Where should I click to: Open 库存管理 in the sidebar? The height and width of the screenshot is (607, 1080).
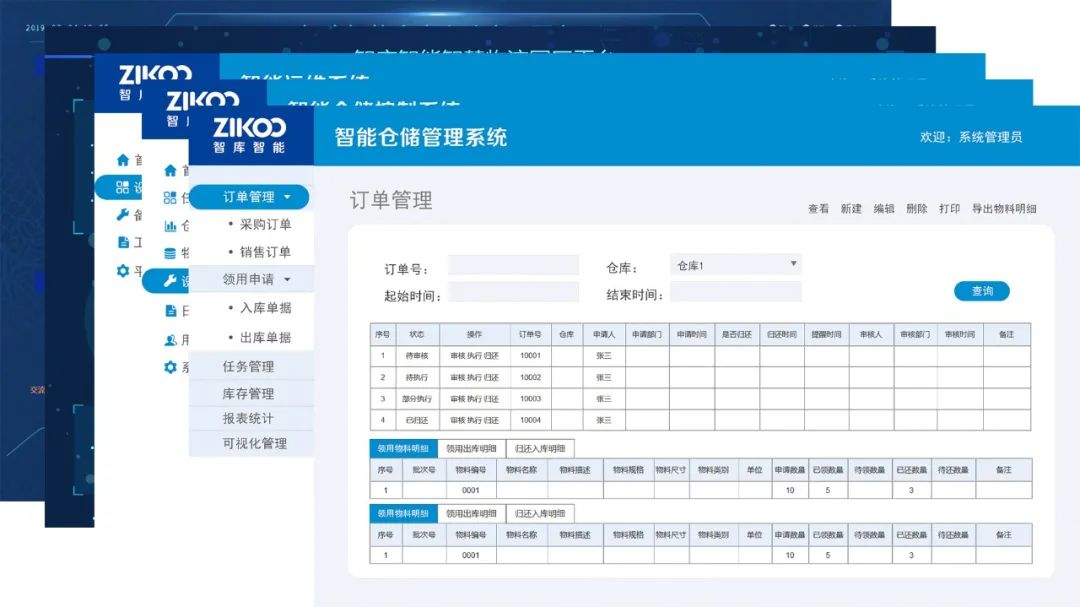click(x=248, y=393)
